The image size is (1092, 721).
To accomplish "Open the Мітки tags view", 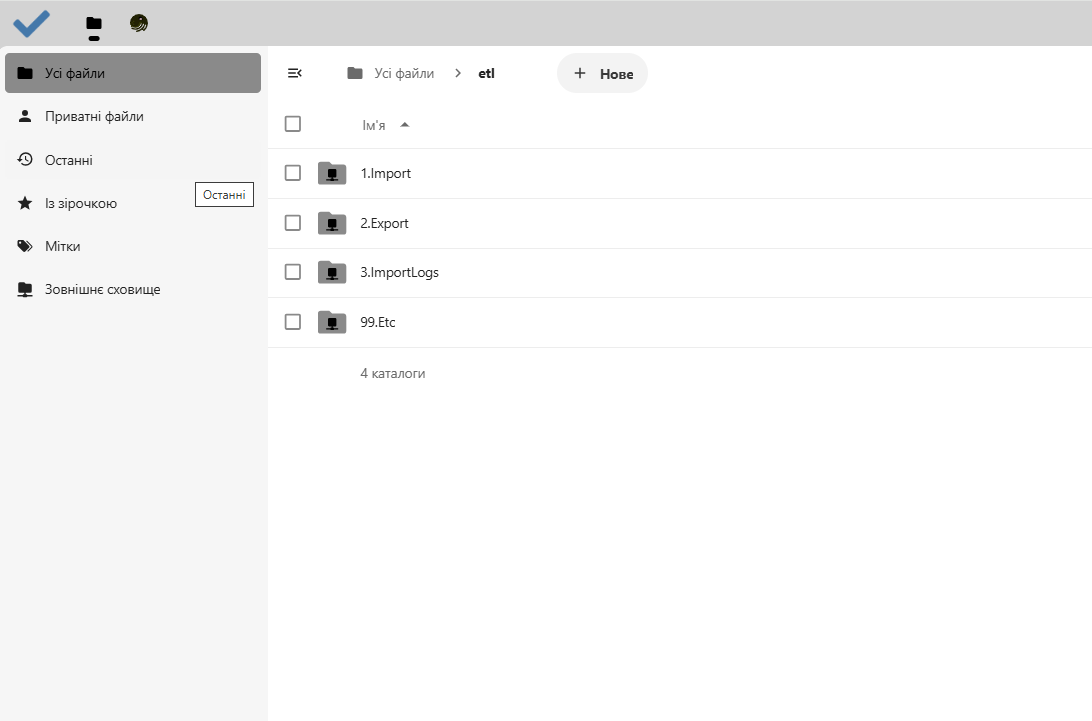I will click(62, 245).
